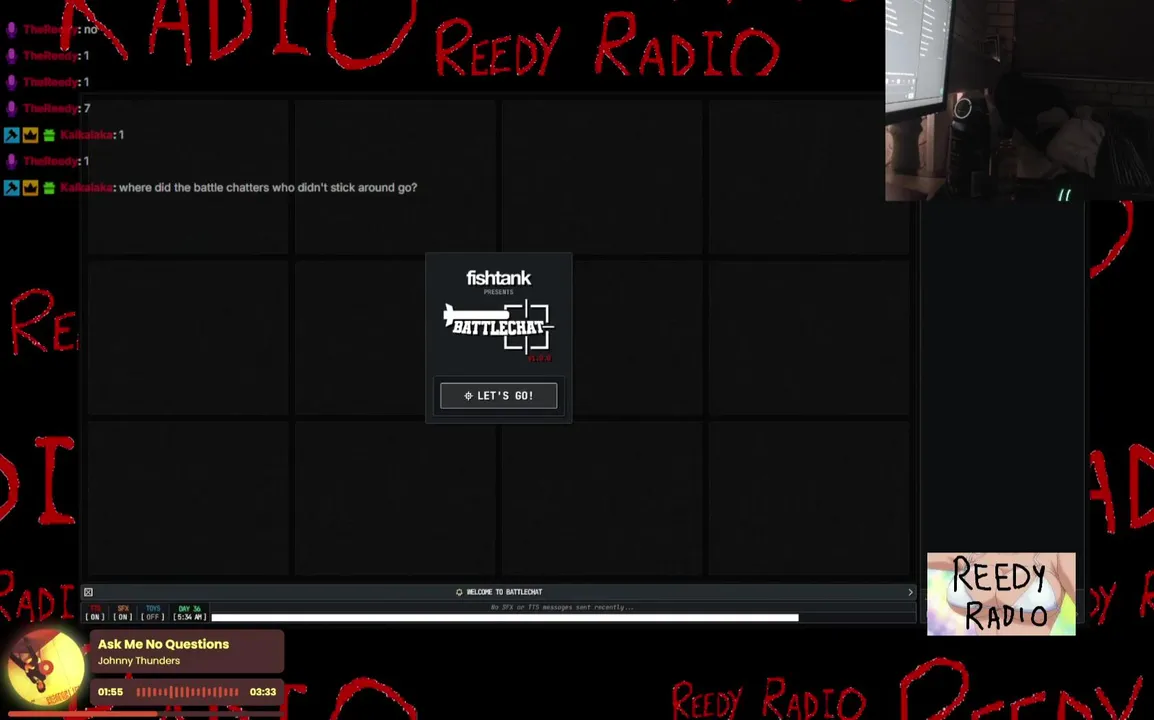The height and width of the screenshot is (720, 1154).
Task: Click the microphone badge beside 'TheReedy: no'
Action: click(x=12, y=29)
